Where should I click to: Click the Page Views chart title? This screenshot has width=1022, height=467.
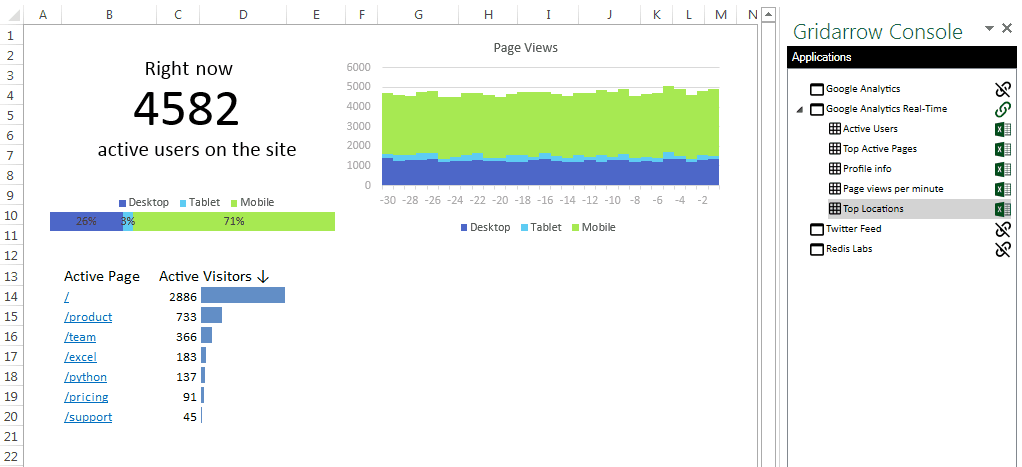point(525,47)
